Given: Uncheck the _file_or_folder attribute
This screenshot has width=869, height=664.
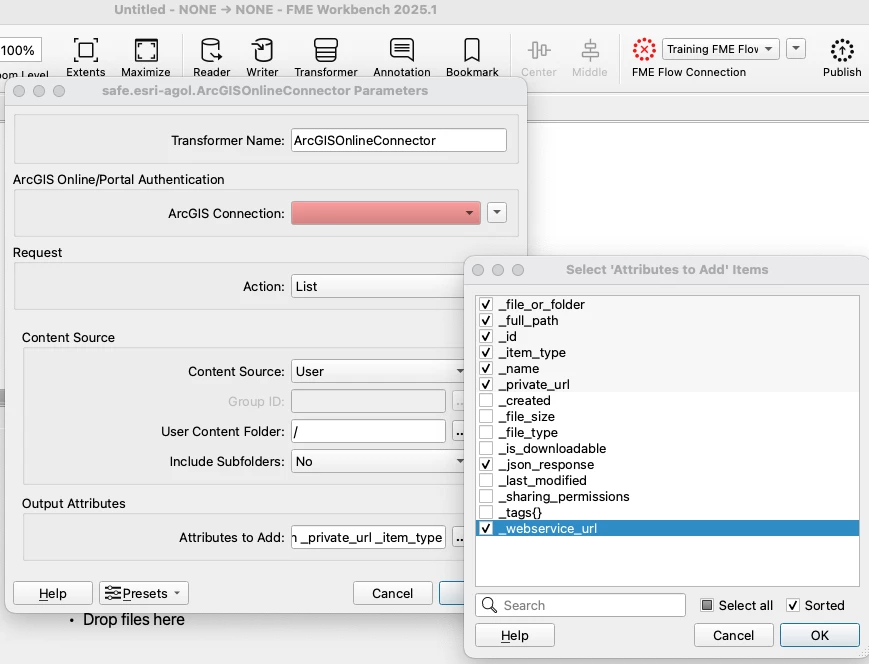Looking at the screenshot, I should tap(486, 304).
